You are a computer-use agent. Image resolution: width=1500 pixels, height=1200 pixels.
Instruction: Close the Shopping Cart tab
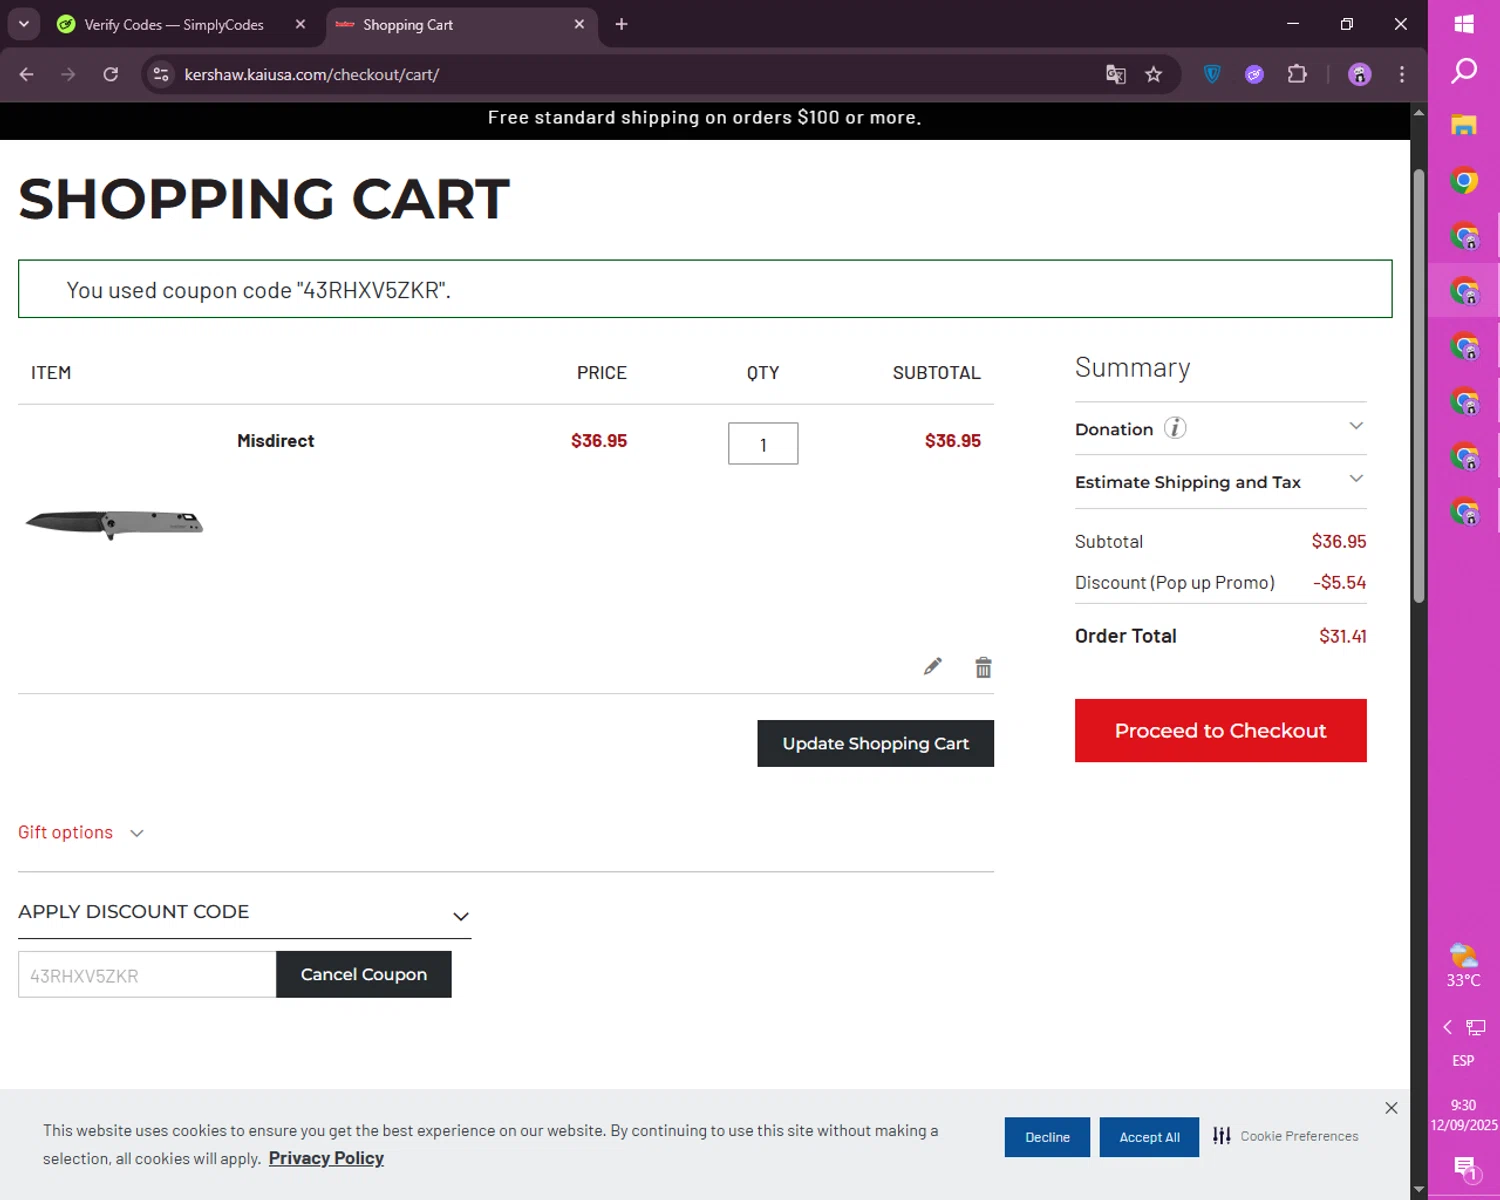(x=579, y=24)
